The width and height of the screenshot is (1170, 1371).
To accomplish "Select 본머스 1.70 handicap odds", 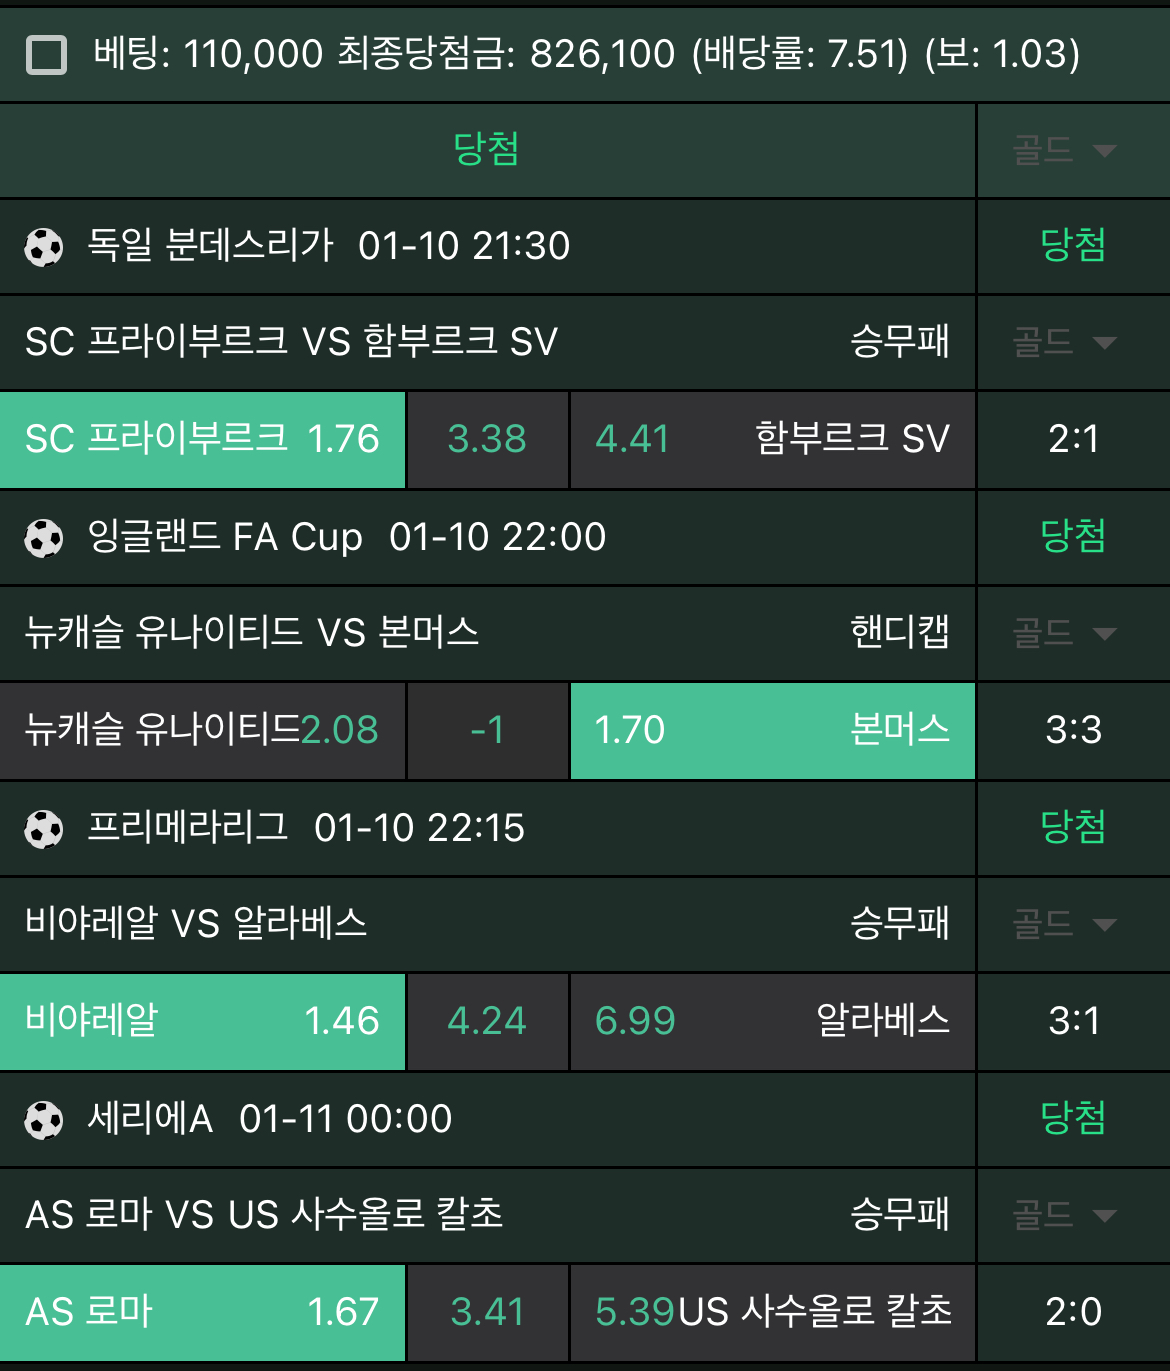I will [772, 731].
